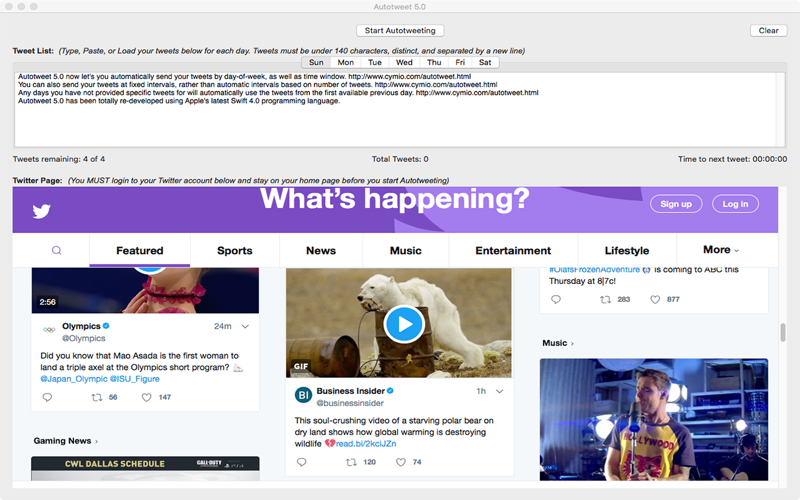Like the tweet with 877 likes
Screen dimensions: 800x500
tap(655, 299)
